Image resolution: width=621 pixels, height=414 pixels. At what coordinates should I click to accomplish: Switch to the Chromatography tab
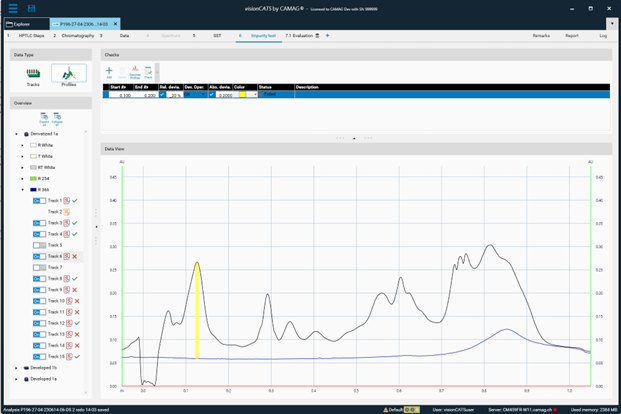coord(78,35)
